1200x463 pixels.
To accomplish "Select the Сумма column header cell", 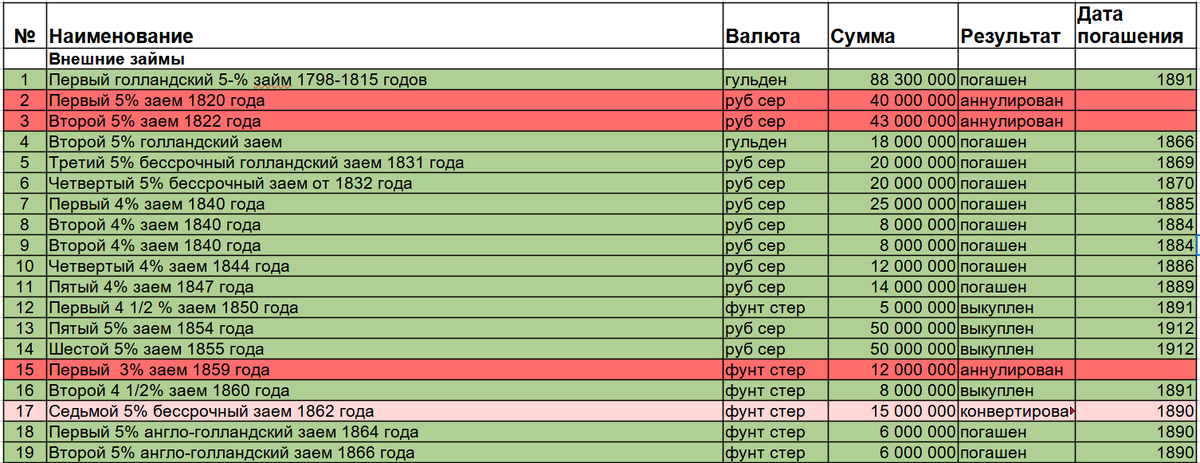I will [893, 26].
